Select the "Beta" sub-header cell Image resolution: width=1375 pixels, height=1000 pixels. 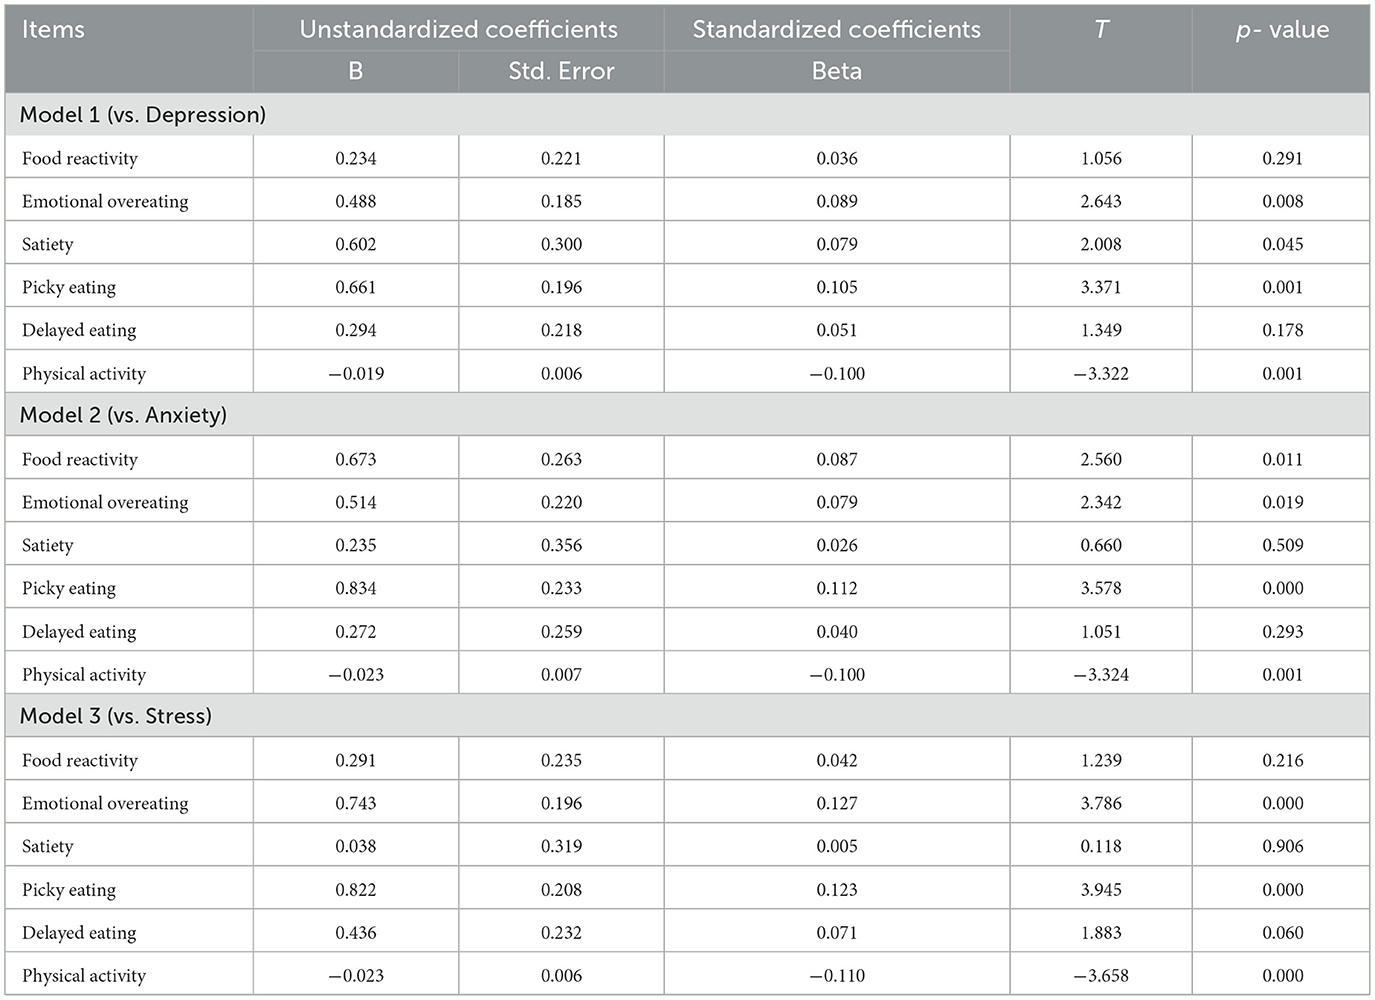836,72
